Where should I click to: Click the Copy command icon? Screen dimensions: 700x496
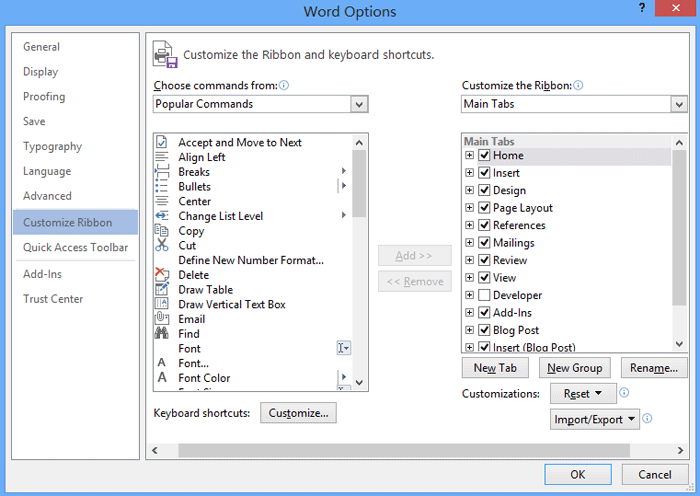(162, 230)
